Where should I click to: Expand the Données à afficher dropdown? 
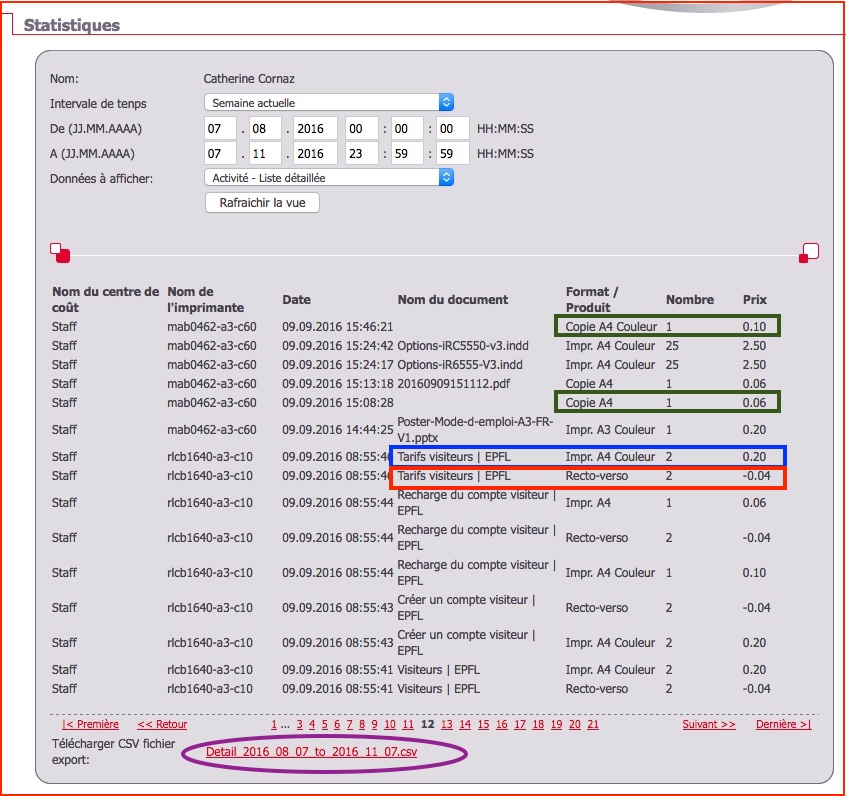pyautogui.click(x=329, y=178)
